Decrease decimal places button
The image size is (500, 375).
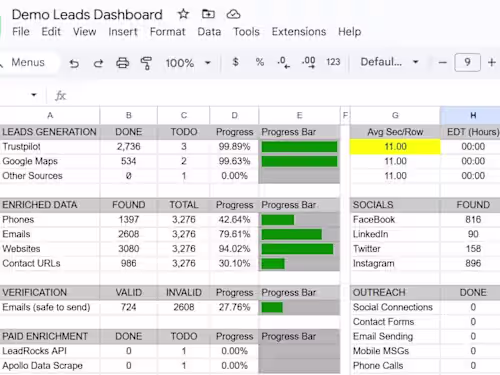(284, 62)
